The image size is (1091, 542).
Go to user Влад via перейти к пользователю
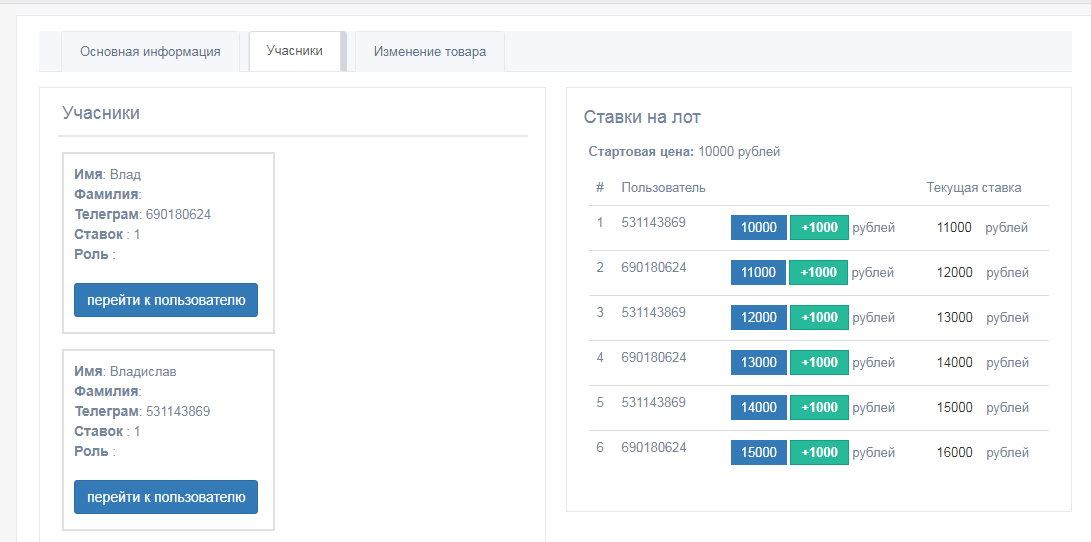tap(166, 300)
